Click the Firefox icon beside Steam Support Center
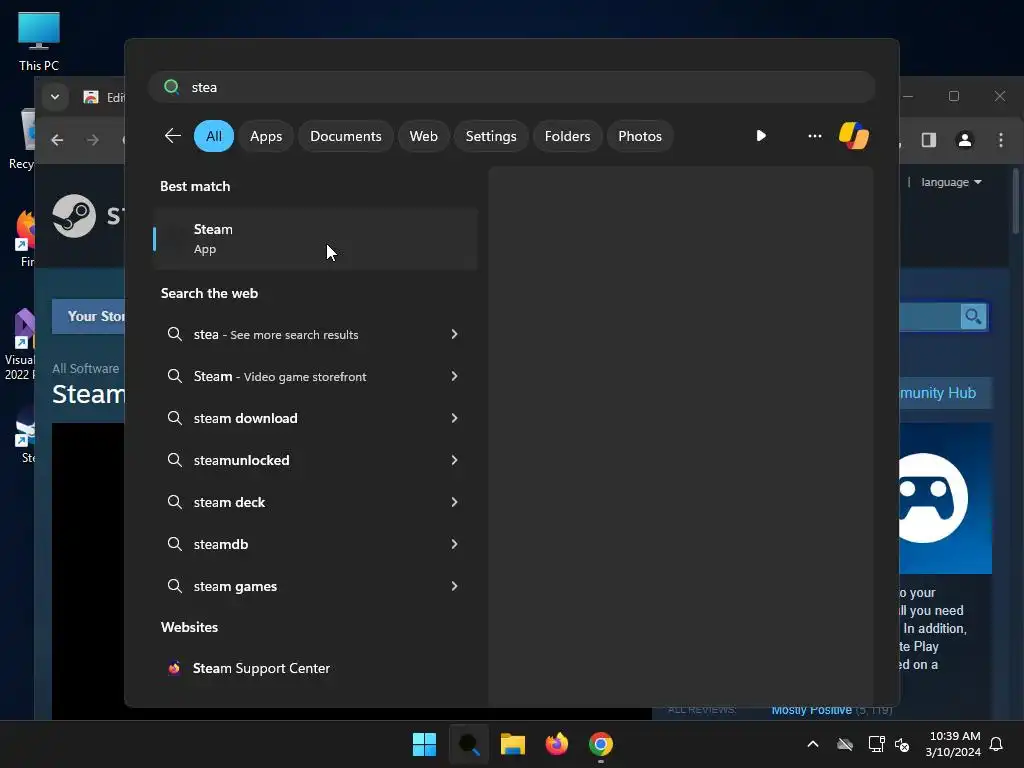The image size is (1024, 768). click(x=174, y=668)
